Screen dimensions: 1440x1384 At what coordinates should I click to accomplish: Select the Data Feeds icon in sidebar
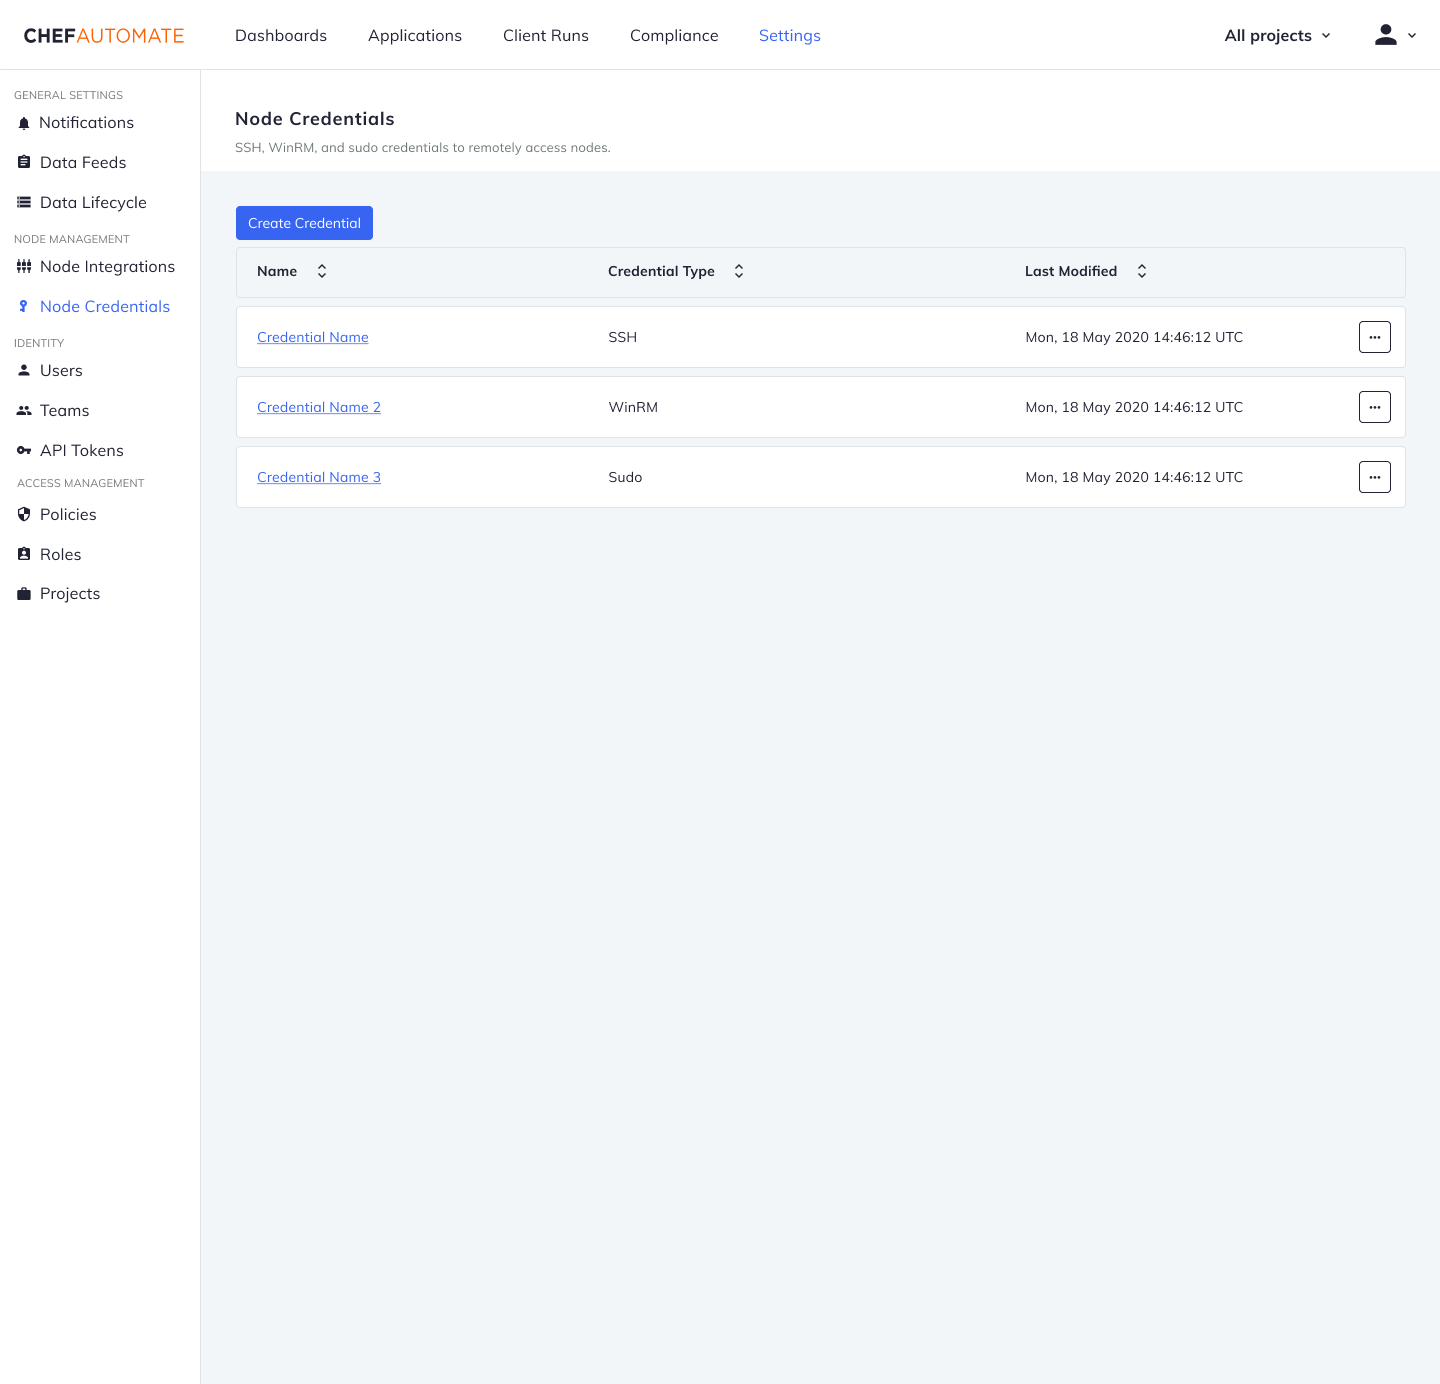24,162
